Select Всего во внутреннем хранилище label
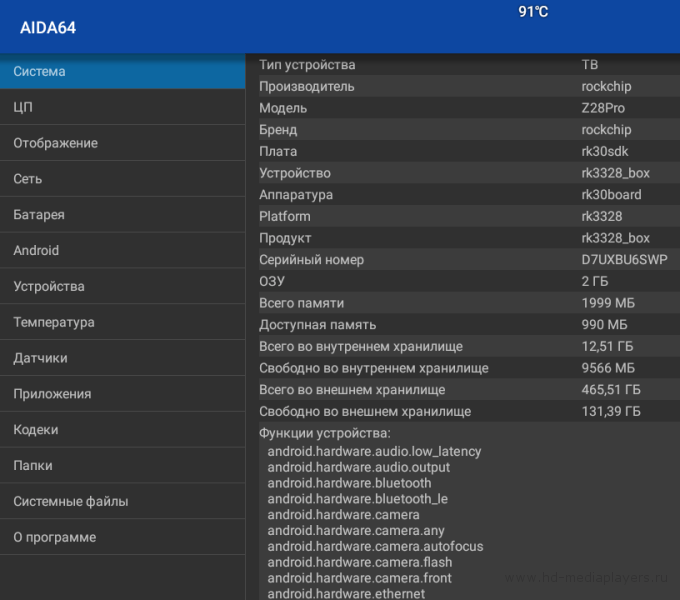The width and height of the screenshot is (680, 600). tap(361, 347)
